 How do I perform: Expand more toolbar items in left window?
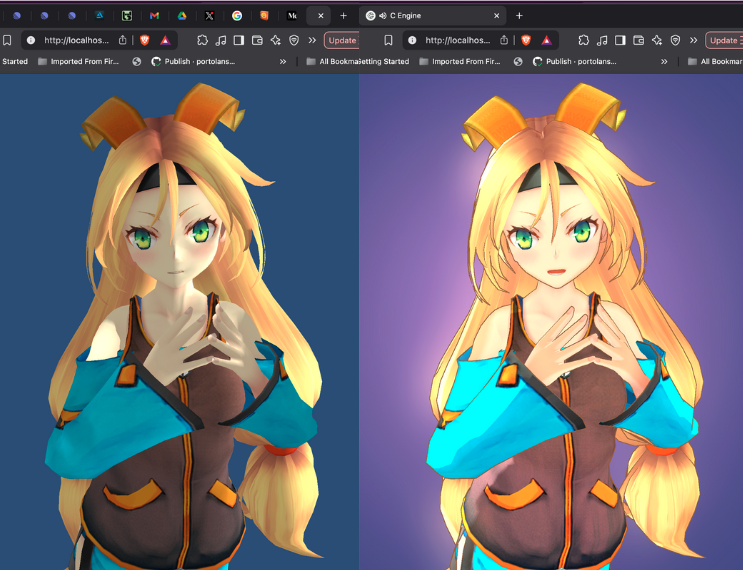pyautogui.click(x=312, y=40)
